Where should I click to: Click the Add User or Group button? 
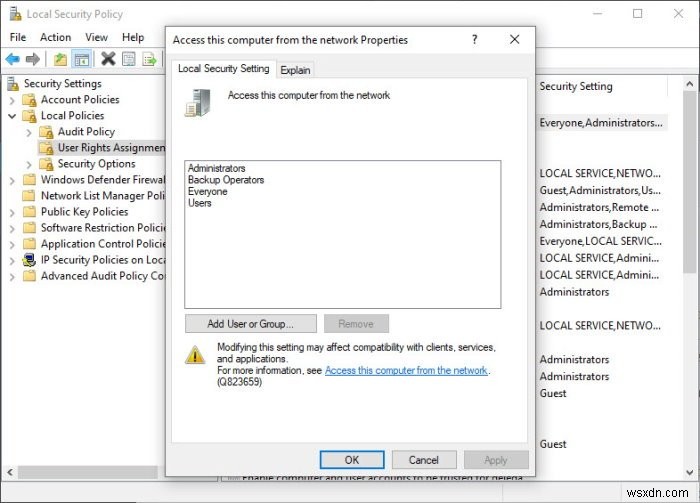[251, 324]
